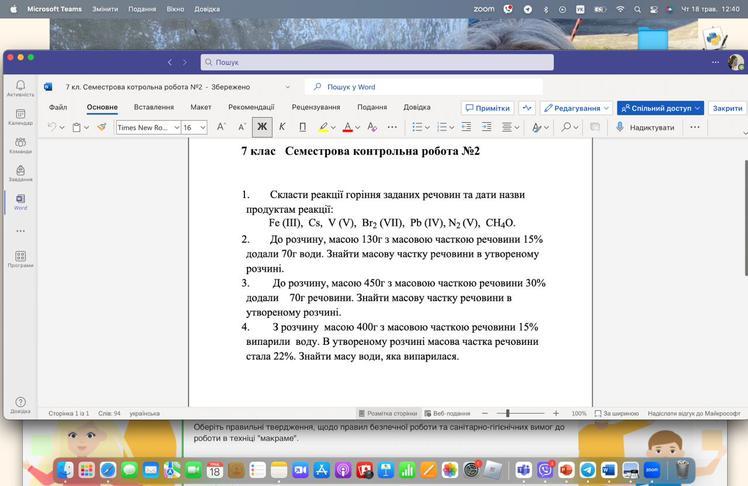Switch to the Рецензування tab
Image resolution: width=748 pixels, height=486 pixels.
pyautogui.click(x=316, y=107)
